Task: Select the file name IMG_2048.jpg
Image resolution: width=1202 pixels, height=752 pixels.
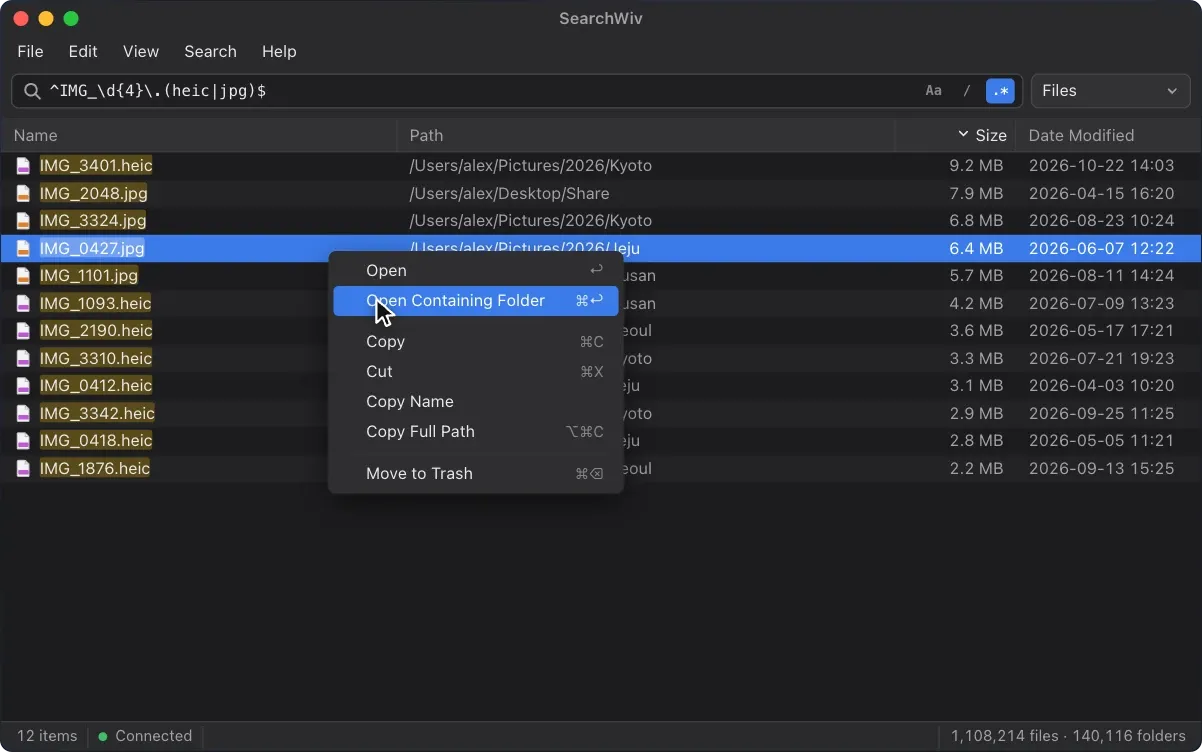Action: pos(94,193)
